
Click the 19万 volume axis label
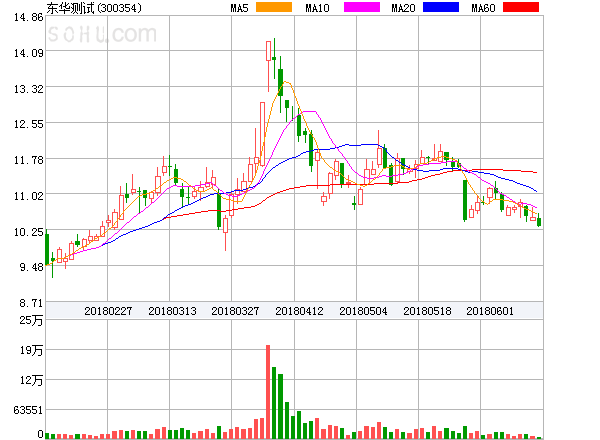tap(31, 350)
